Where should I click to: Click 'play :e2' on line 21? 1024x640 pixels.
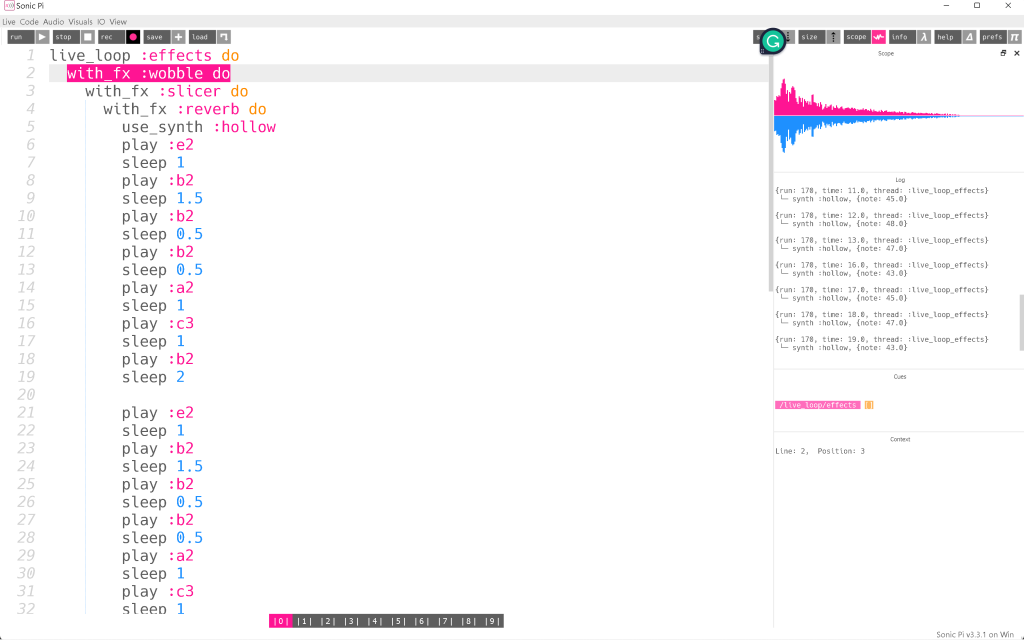157,413
